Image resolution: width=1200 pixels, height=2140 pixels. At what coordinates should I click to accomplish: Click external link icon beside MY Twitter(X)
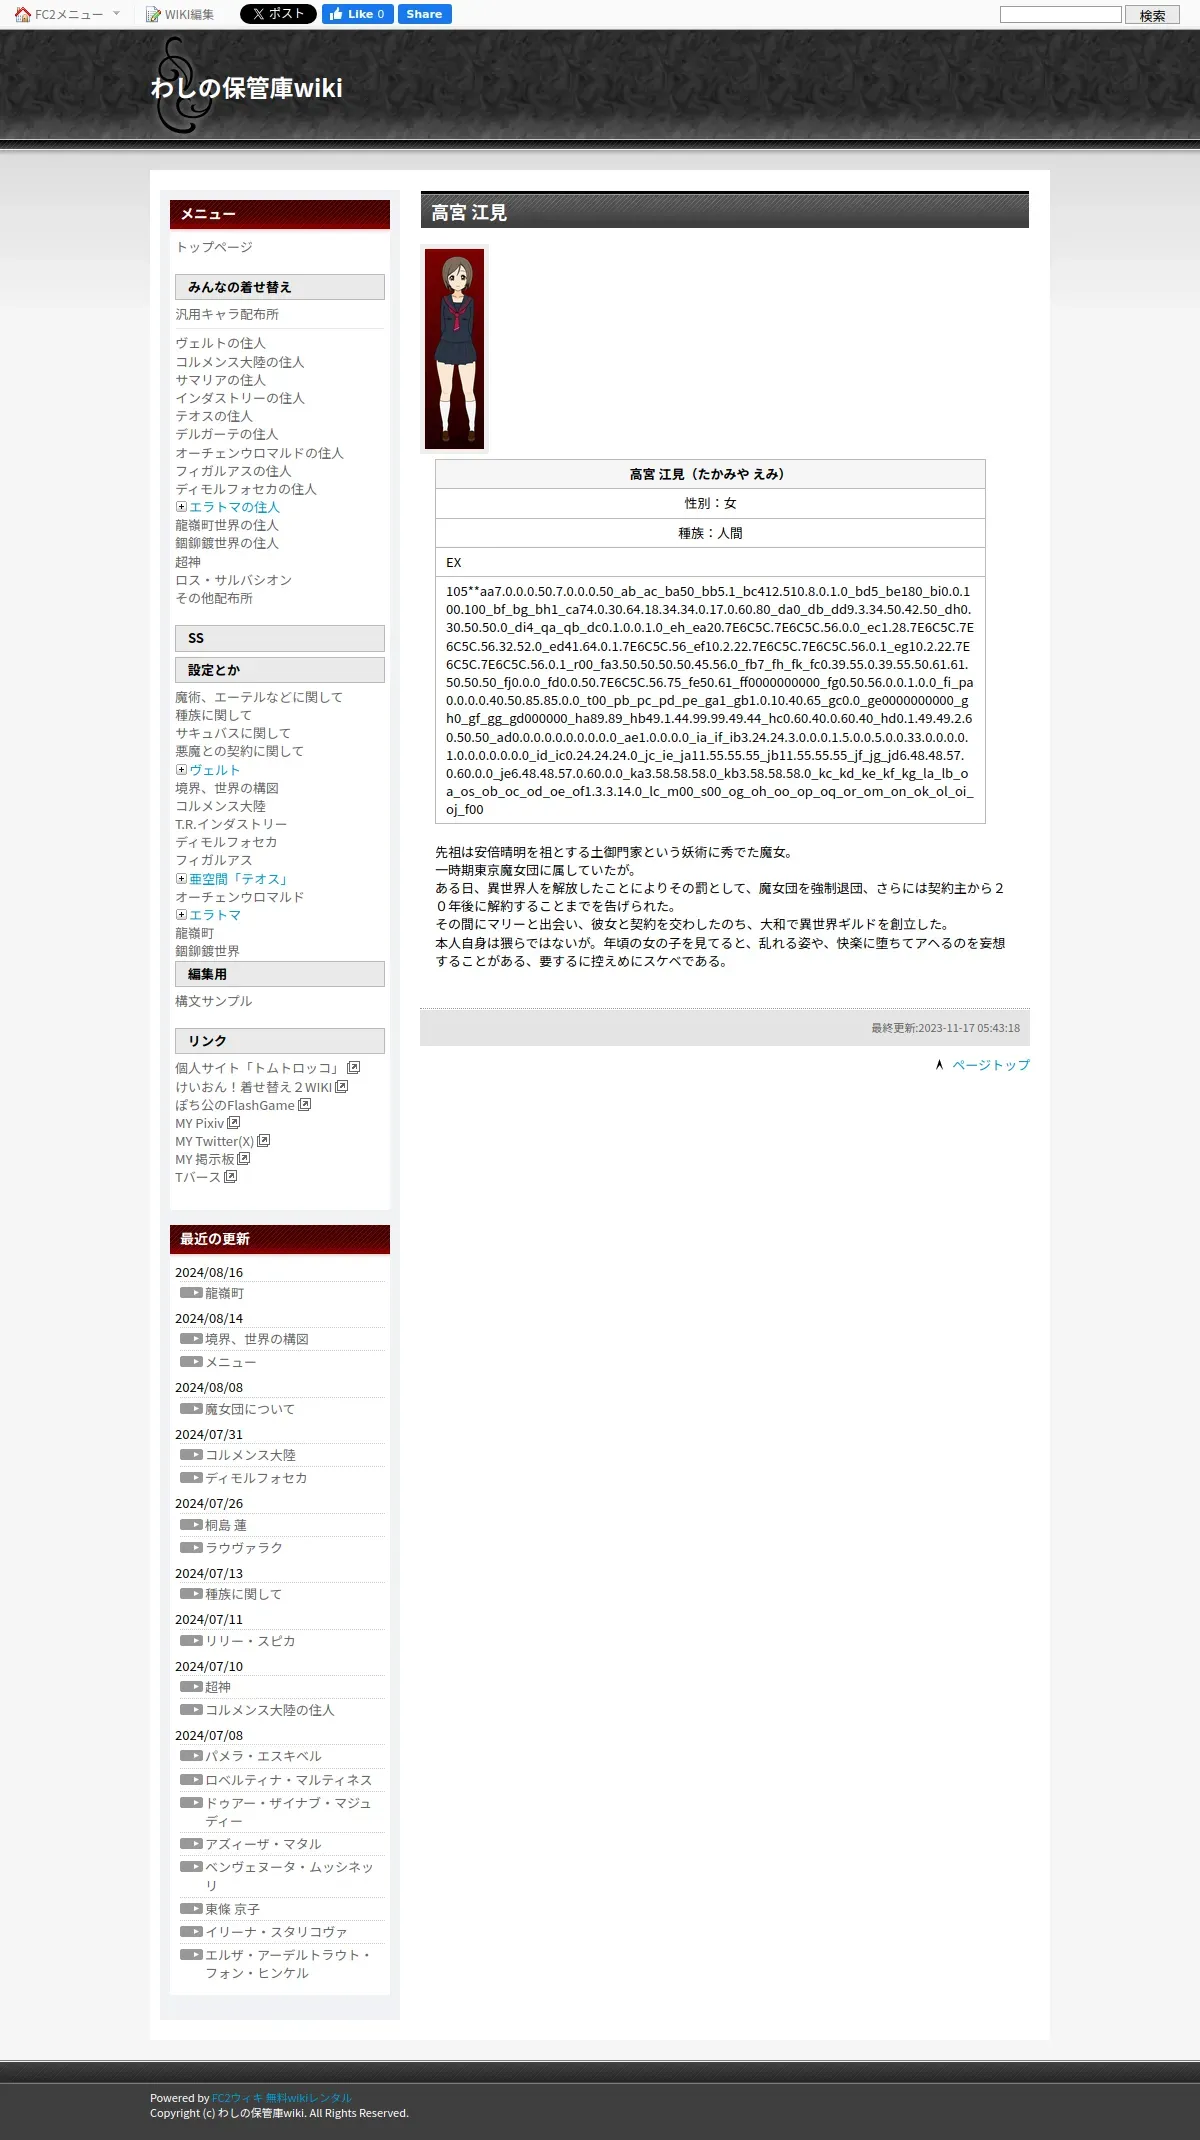pyautogui.click(x=264, y=1140)
